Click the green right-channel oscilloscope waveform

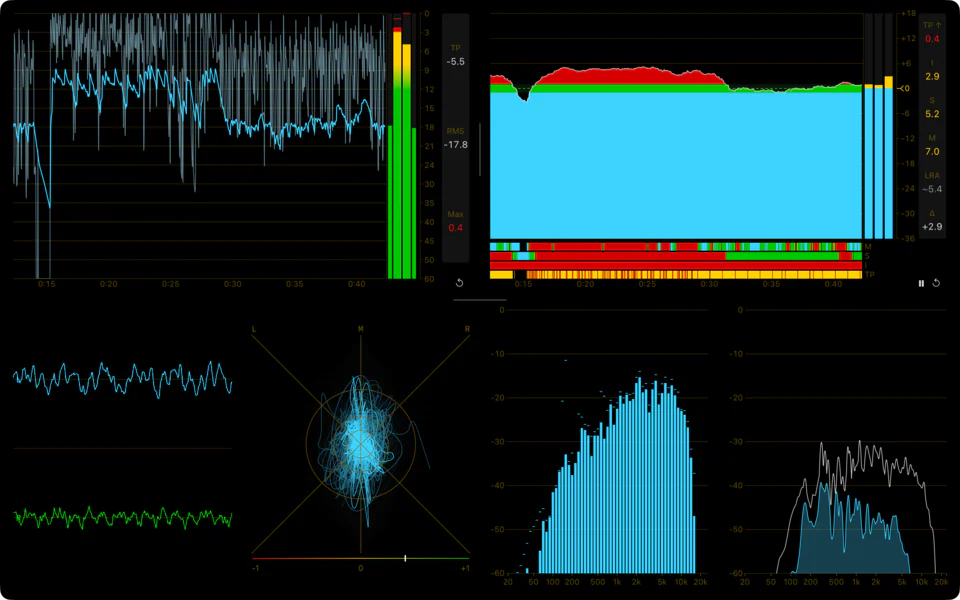click(122, 518)
